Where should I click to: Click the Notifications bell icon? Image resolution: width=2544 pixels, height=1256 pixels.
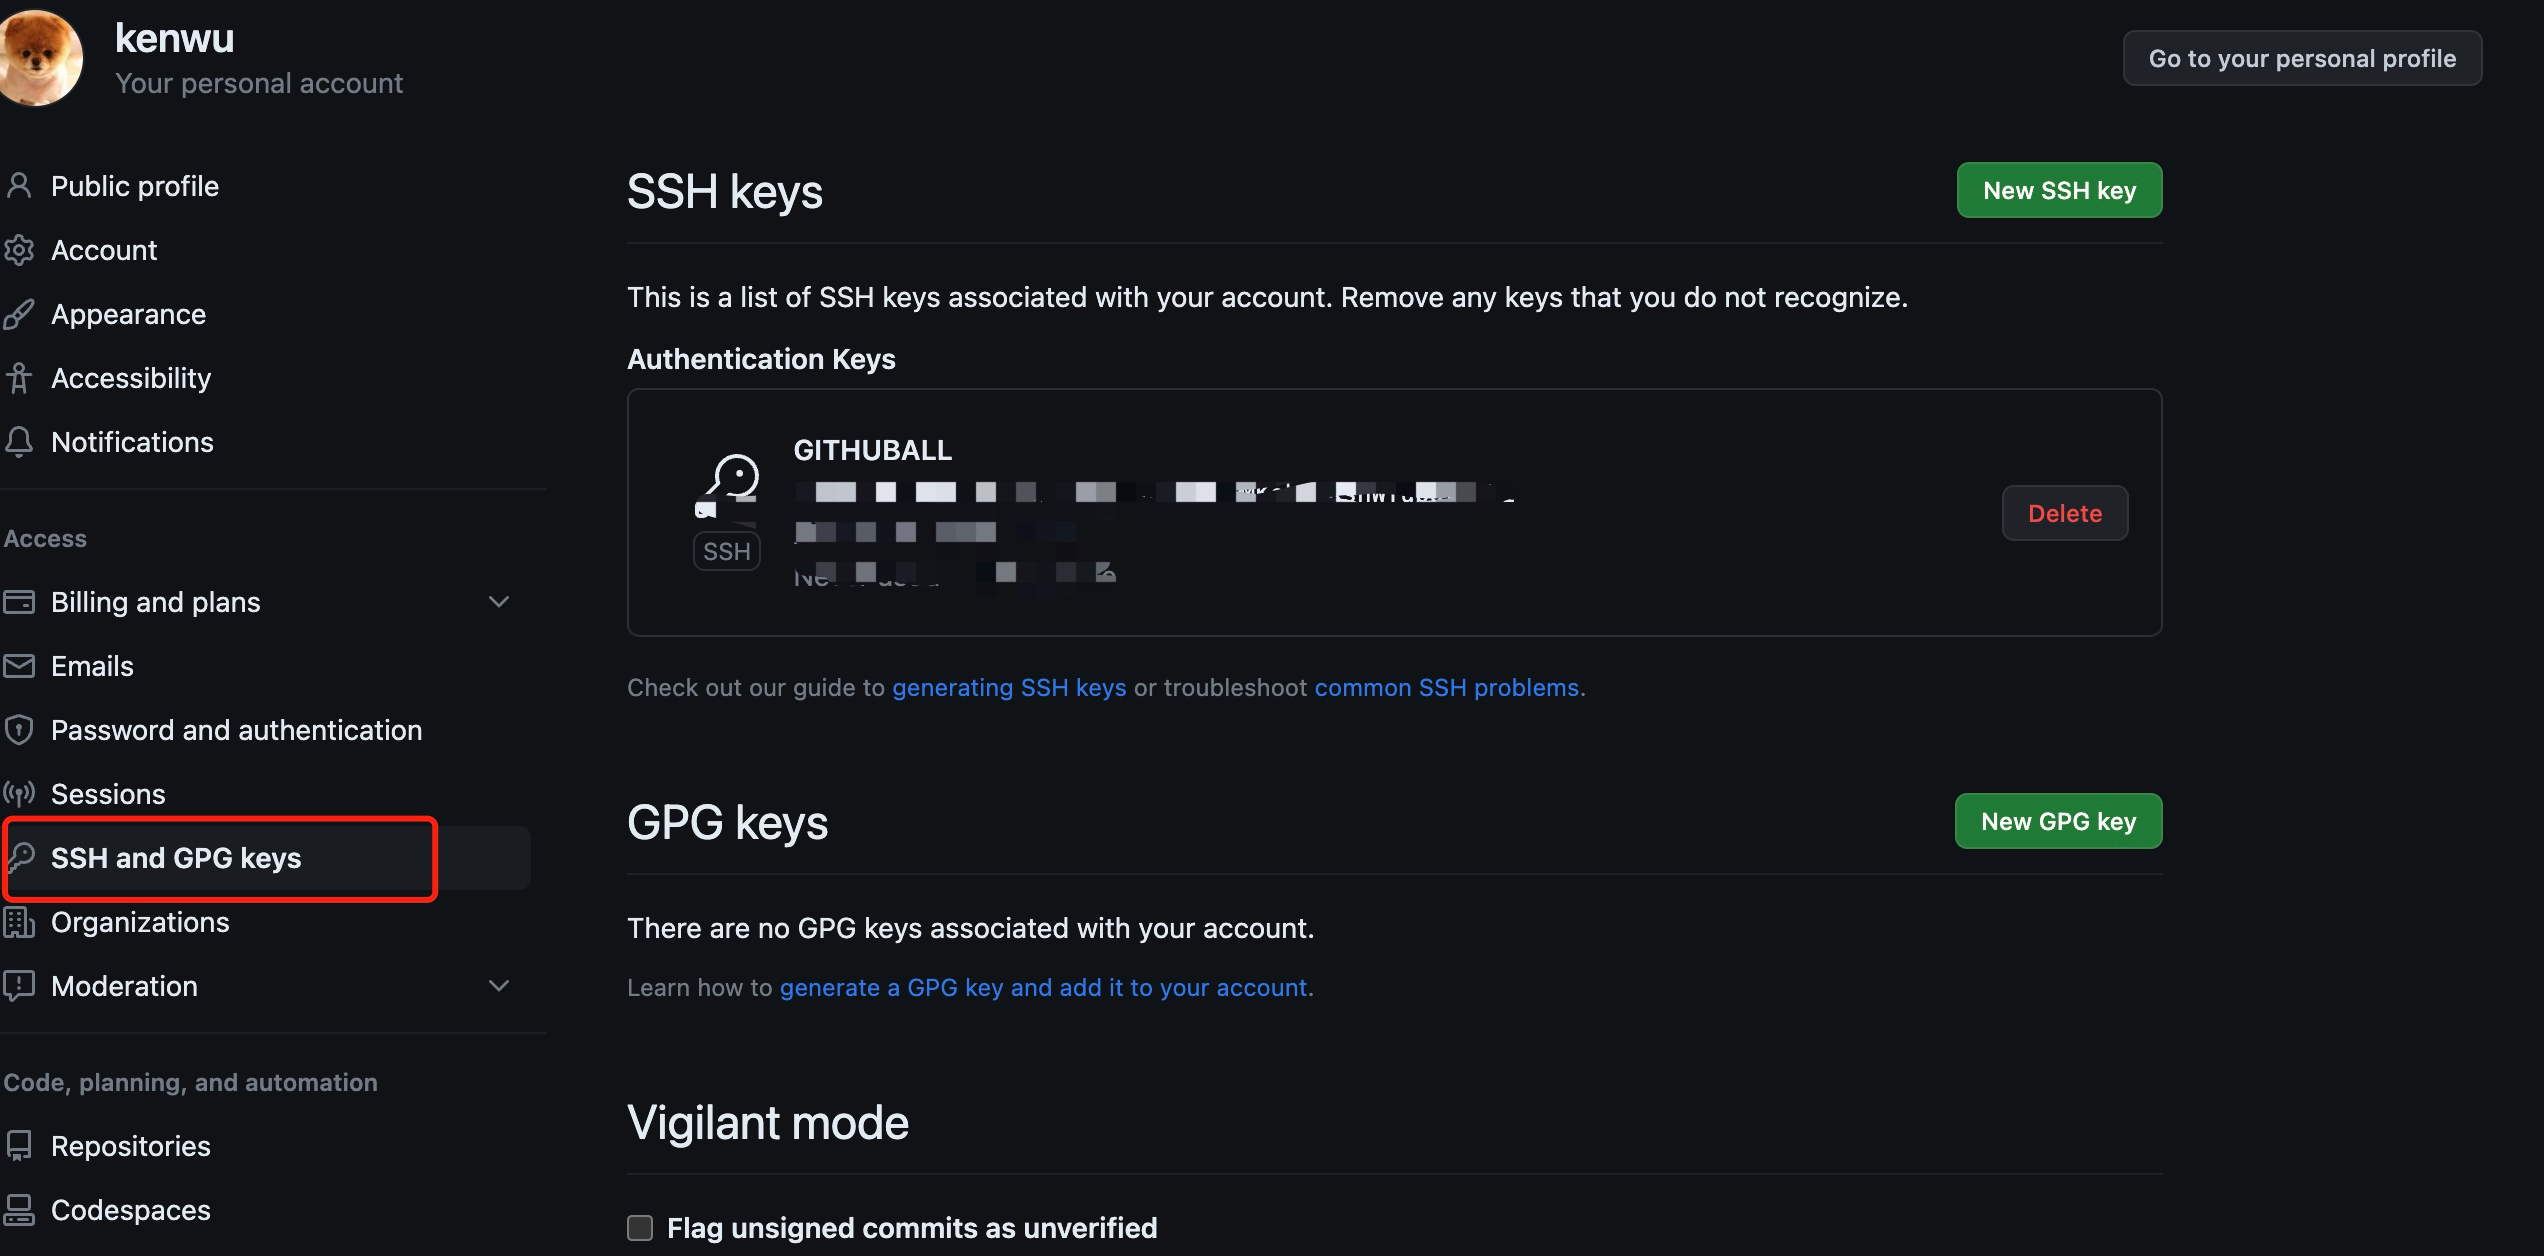pyautogui.click(x=19, y=442)
